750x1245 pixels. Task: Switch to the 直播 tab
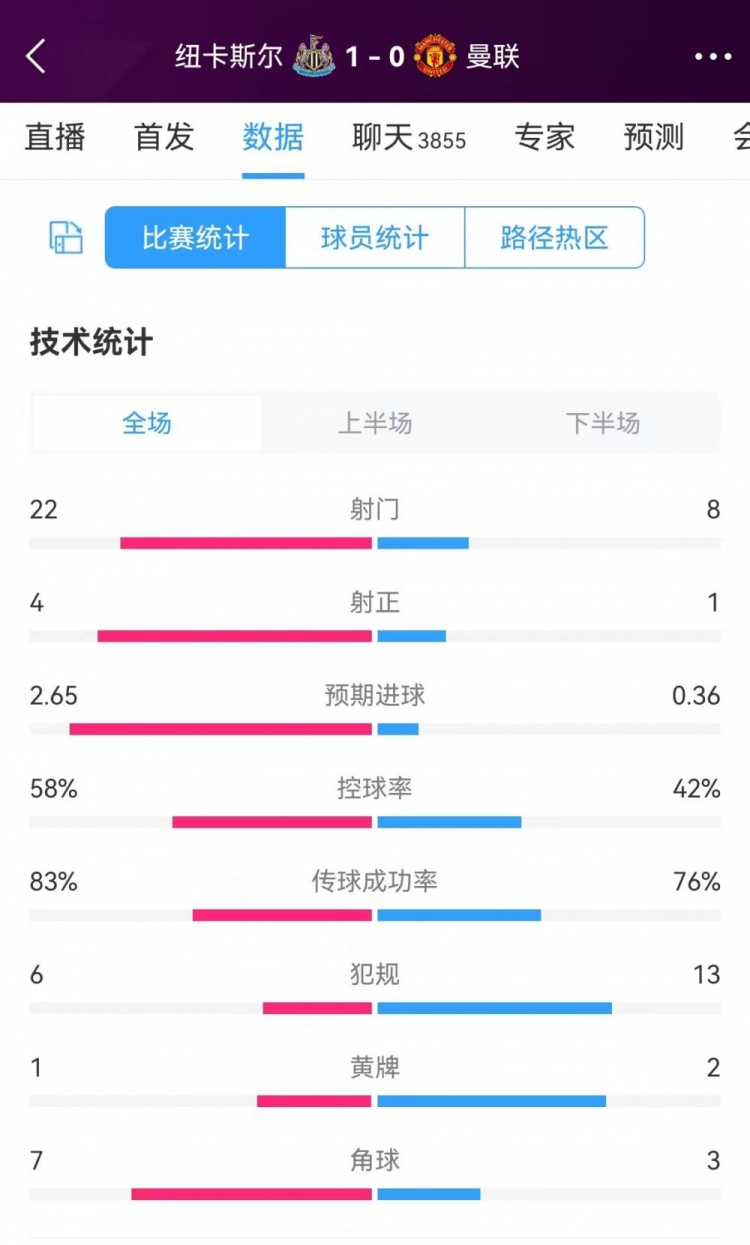click(55, 137)
